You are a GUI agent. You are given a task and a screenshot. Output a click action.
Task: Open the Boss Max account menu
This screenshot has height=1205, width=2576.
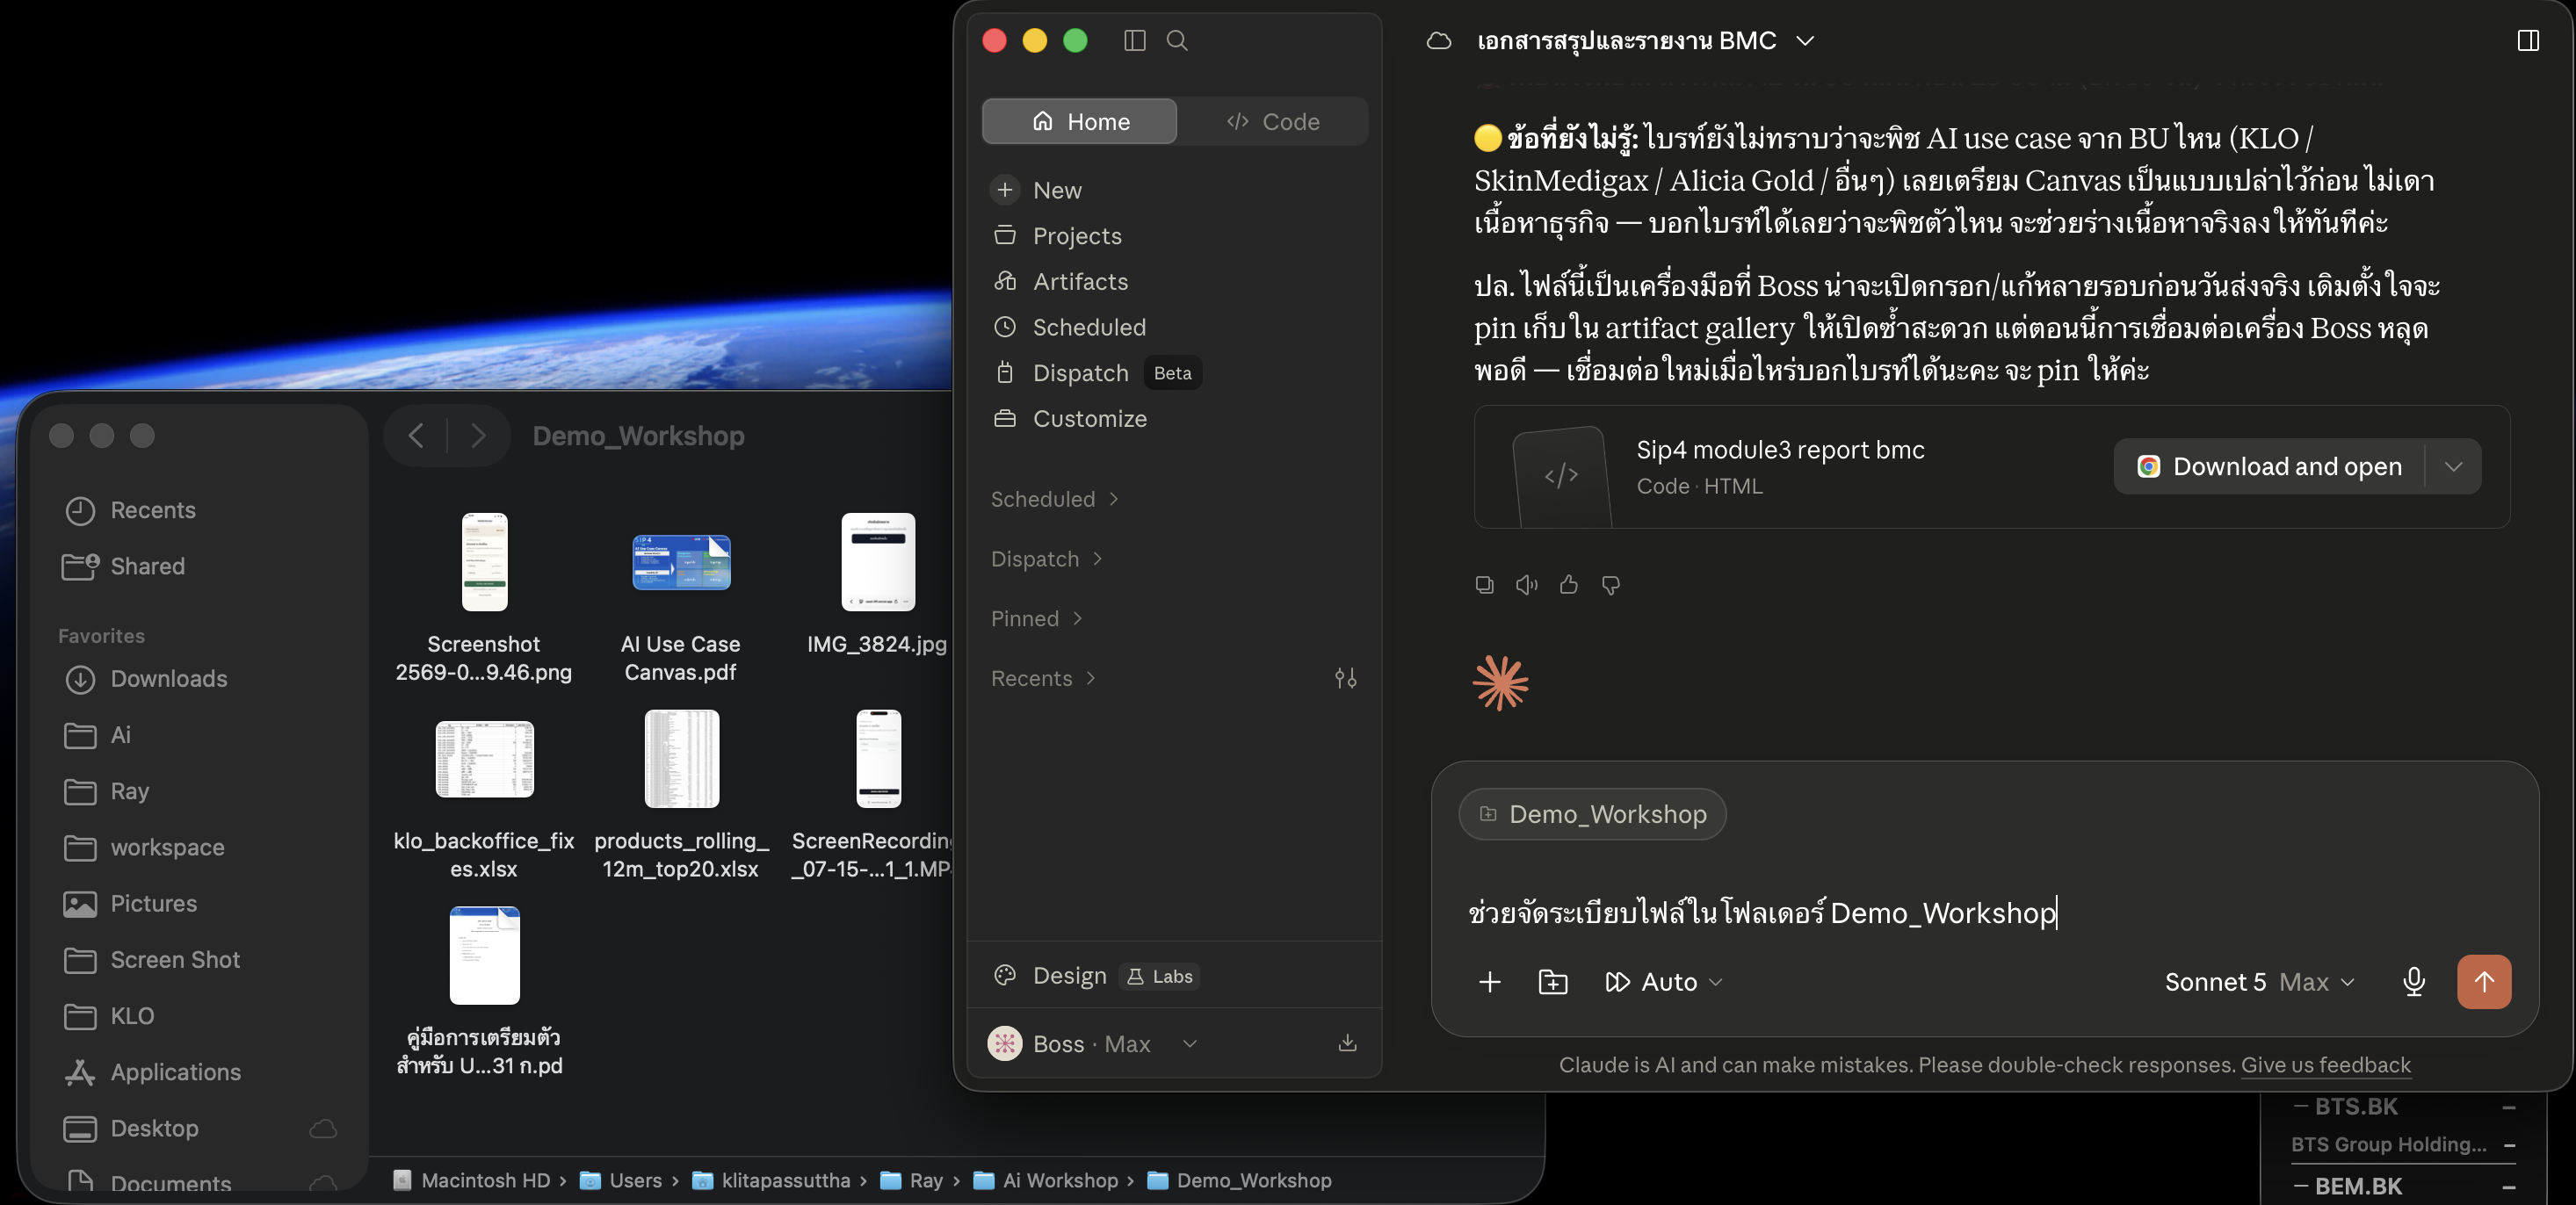1092,1043
